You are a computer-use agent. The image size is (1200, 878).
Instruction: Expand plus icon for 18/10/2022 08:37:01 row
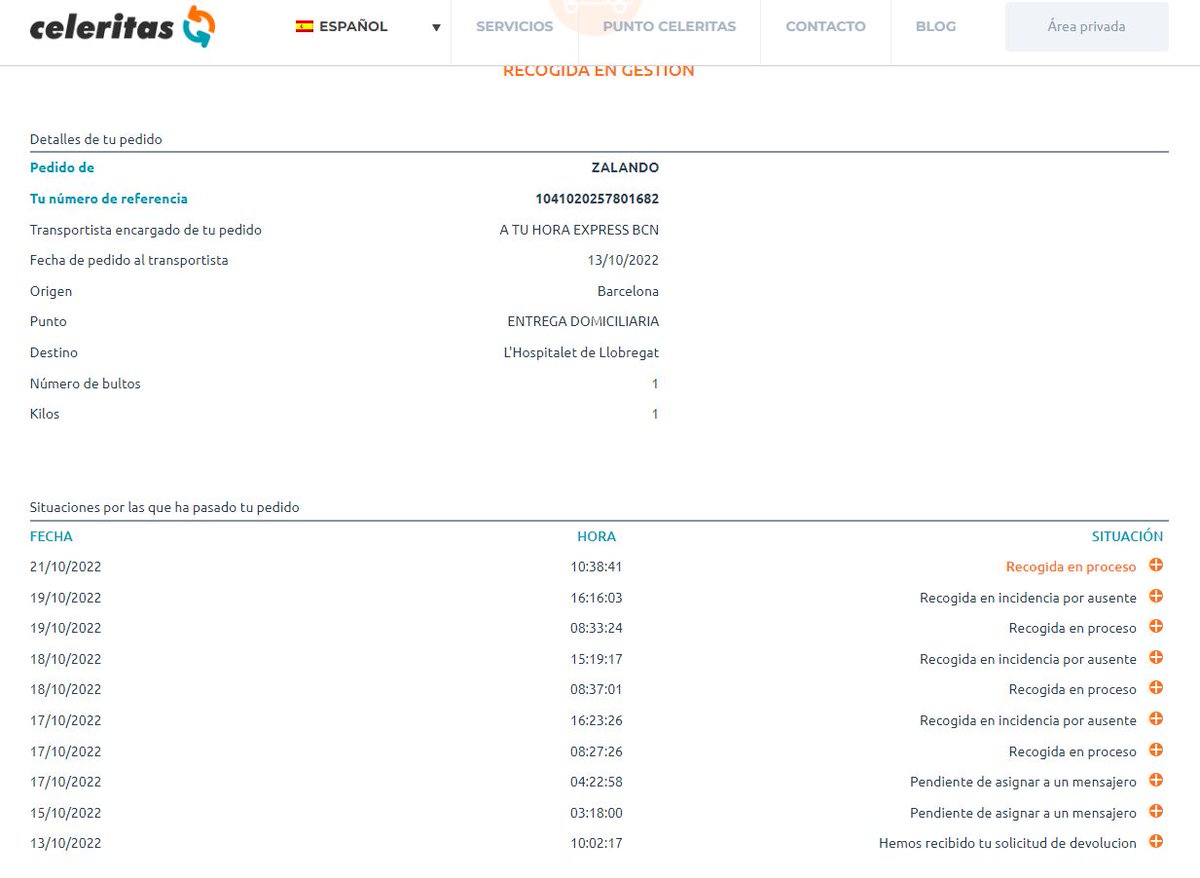(1156, 688)
